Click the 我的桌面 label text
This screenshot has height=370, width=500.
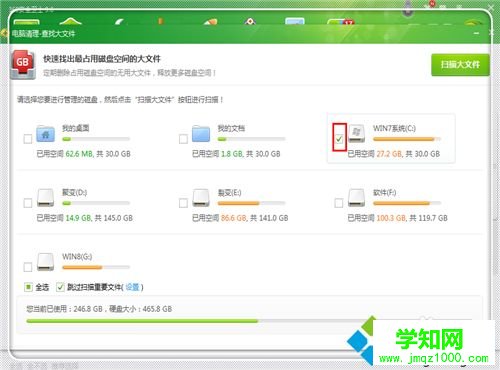[x=76, y=128]
